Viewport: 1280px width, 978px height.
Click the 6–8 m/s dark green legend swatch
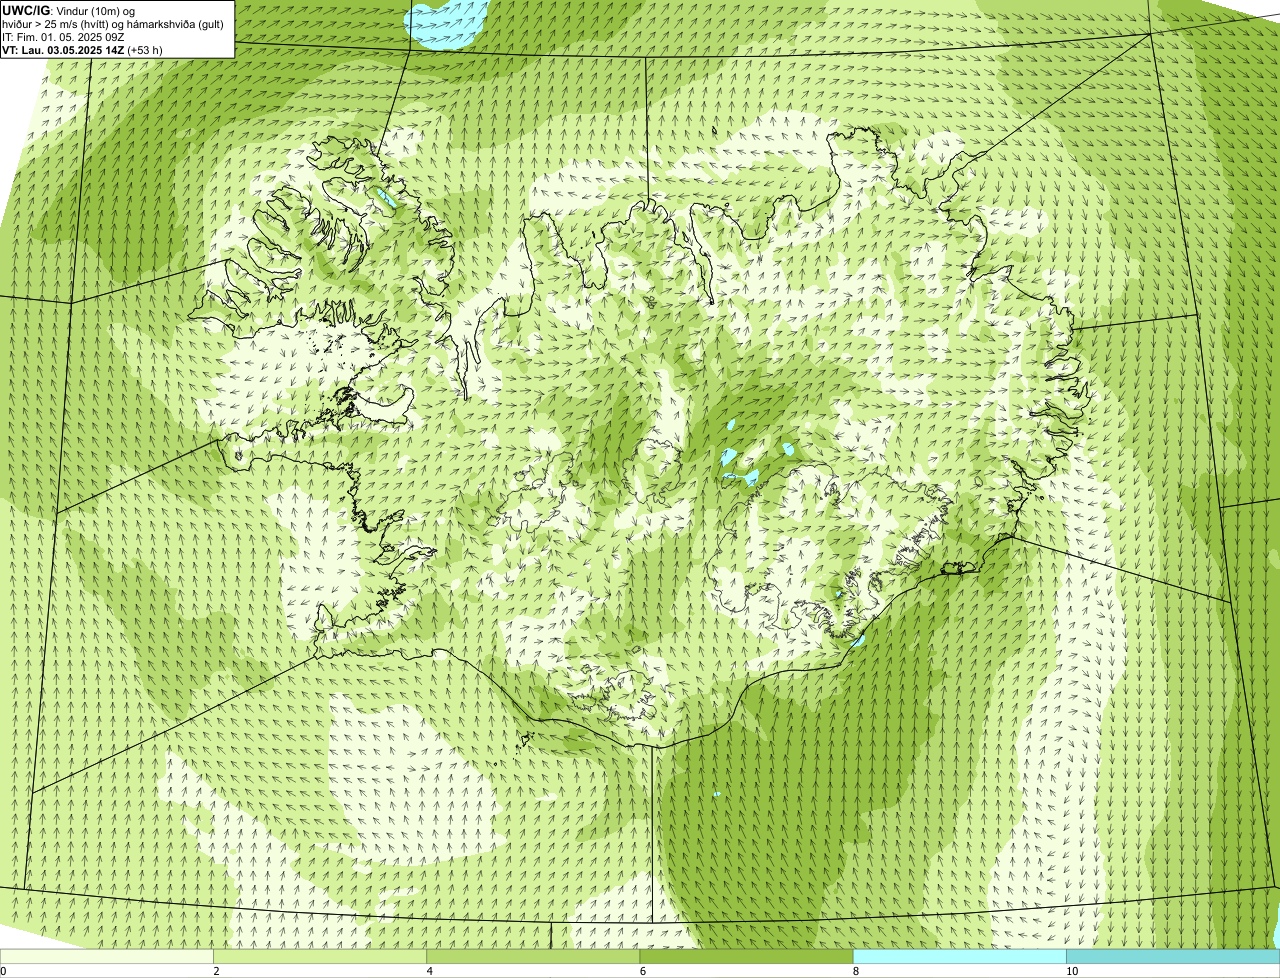746,956
